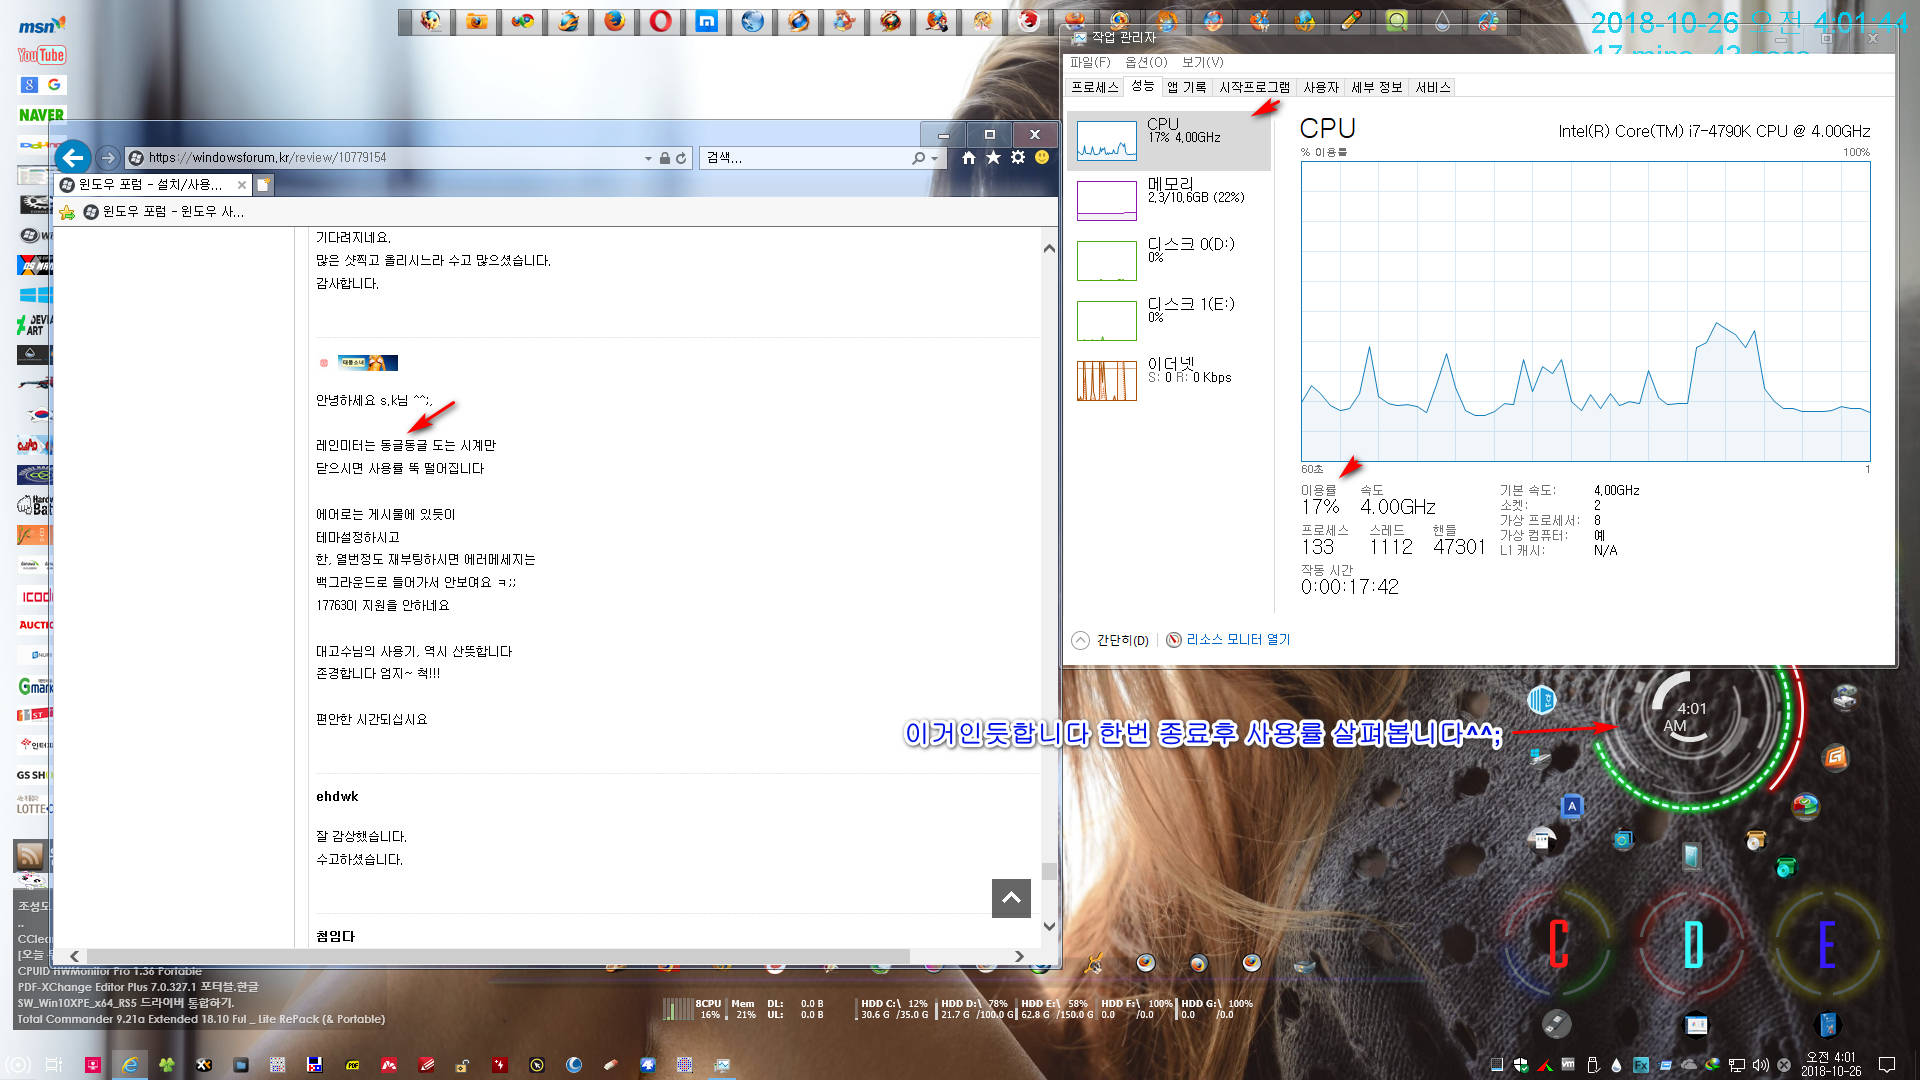Viewport: 1920px width, 1080px height.
Task: Switch to the 서비스 tab
Action: 1432,87
